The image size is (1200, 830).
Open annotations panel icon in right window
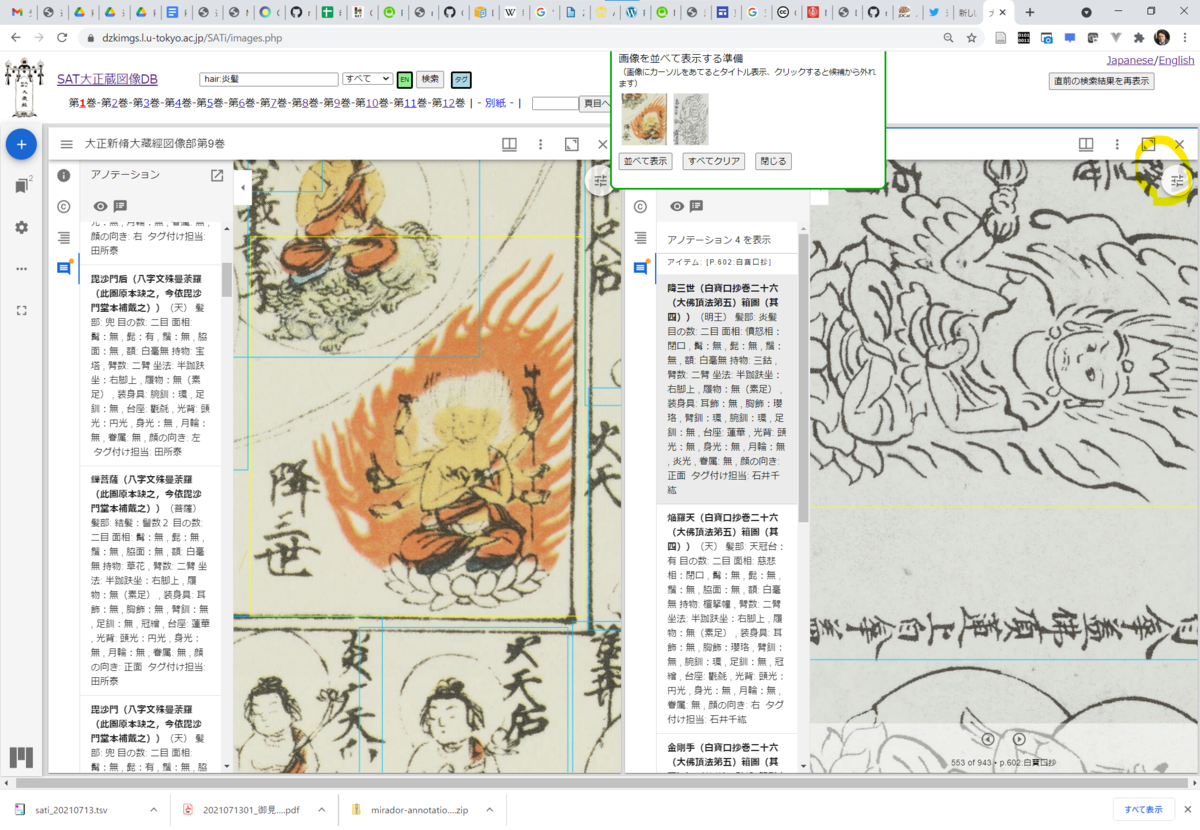[x=640, y=268]
